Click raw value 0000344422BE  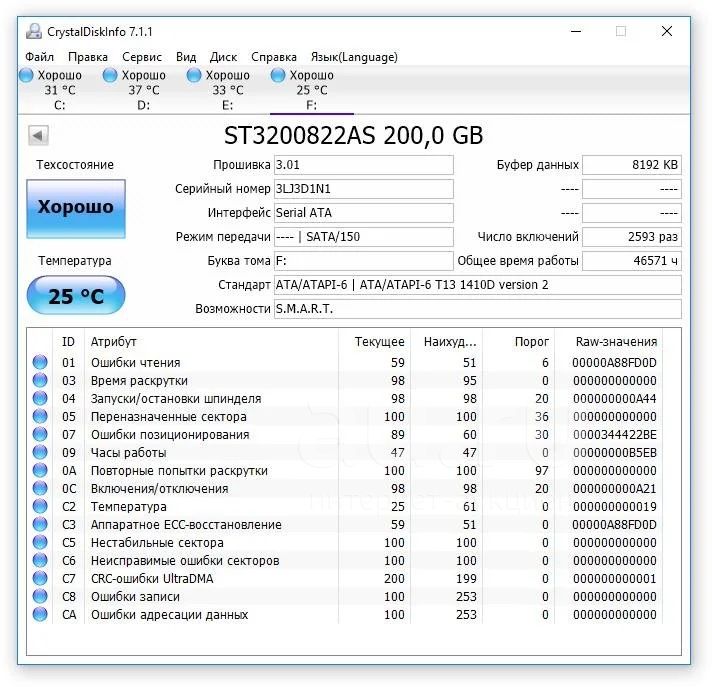click(614, 435)
